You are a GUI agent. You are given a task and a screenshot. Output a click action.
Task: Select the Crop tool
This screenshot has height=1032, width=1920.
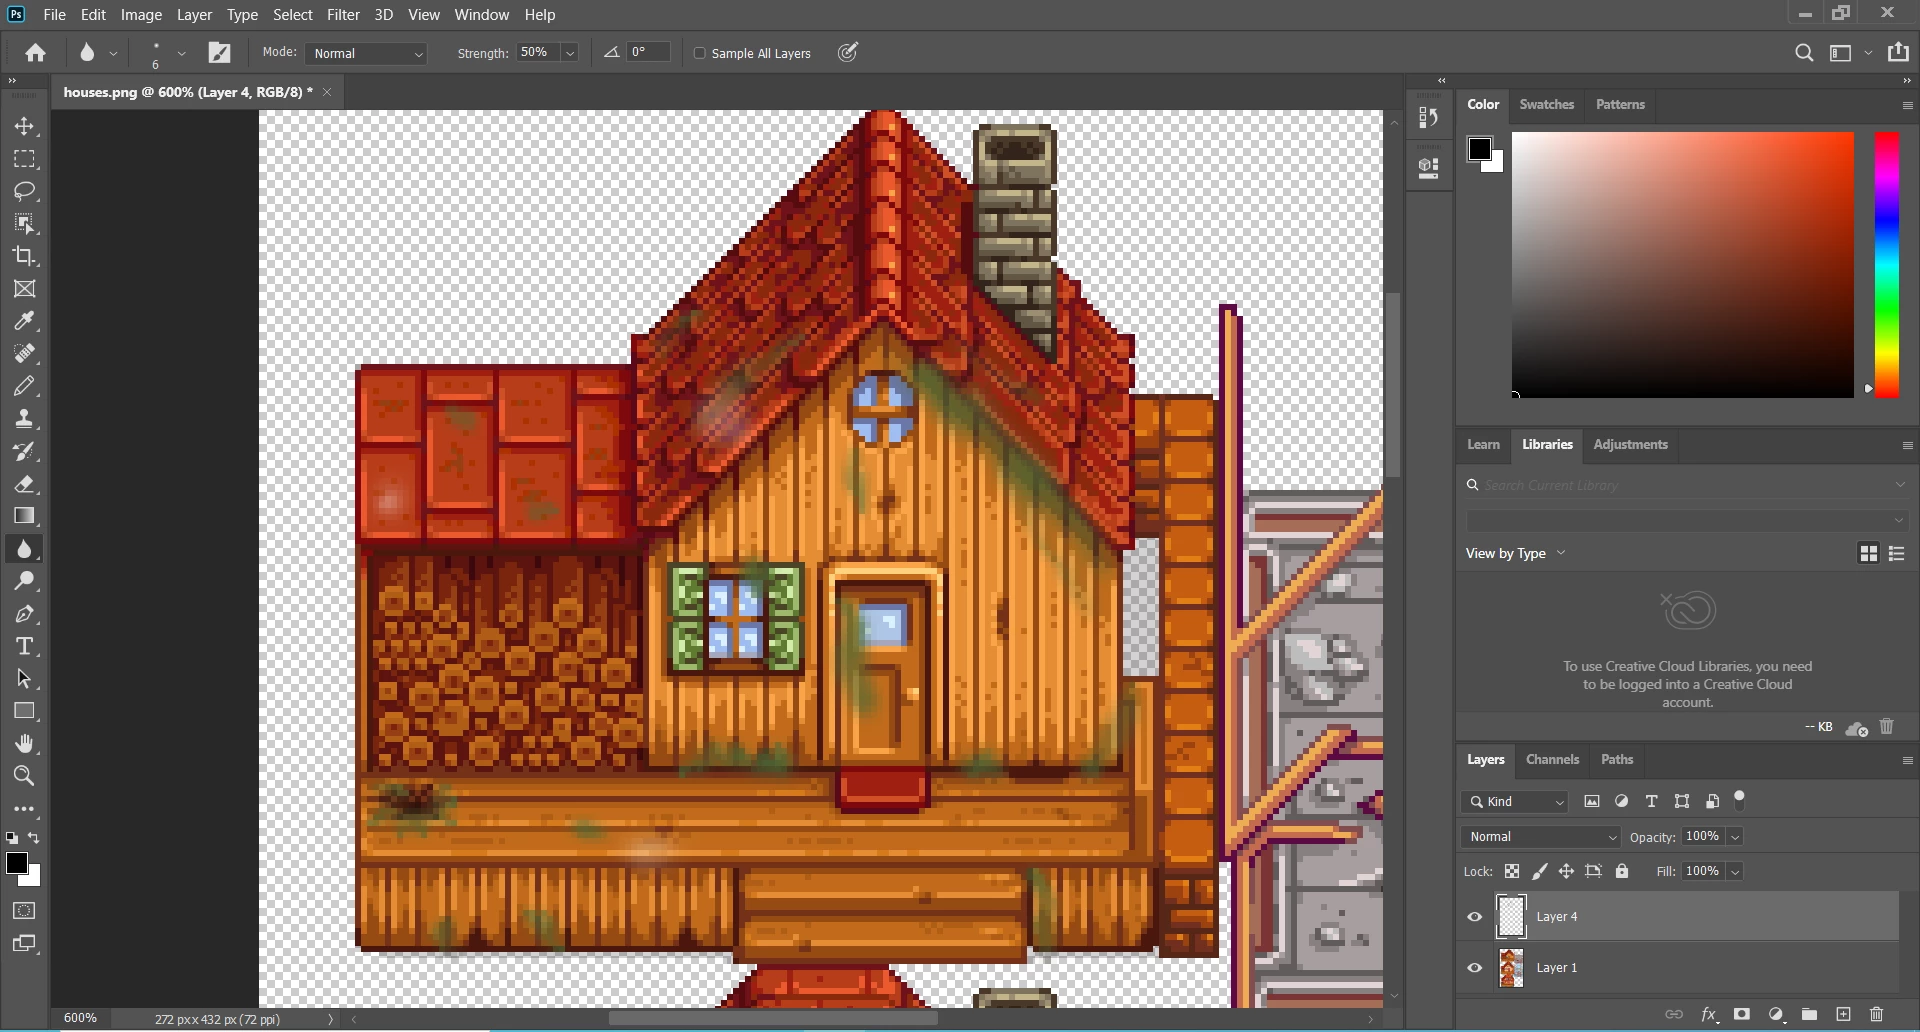[25, 256]
